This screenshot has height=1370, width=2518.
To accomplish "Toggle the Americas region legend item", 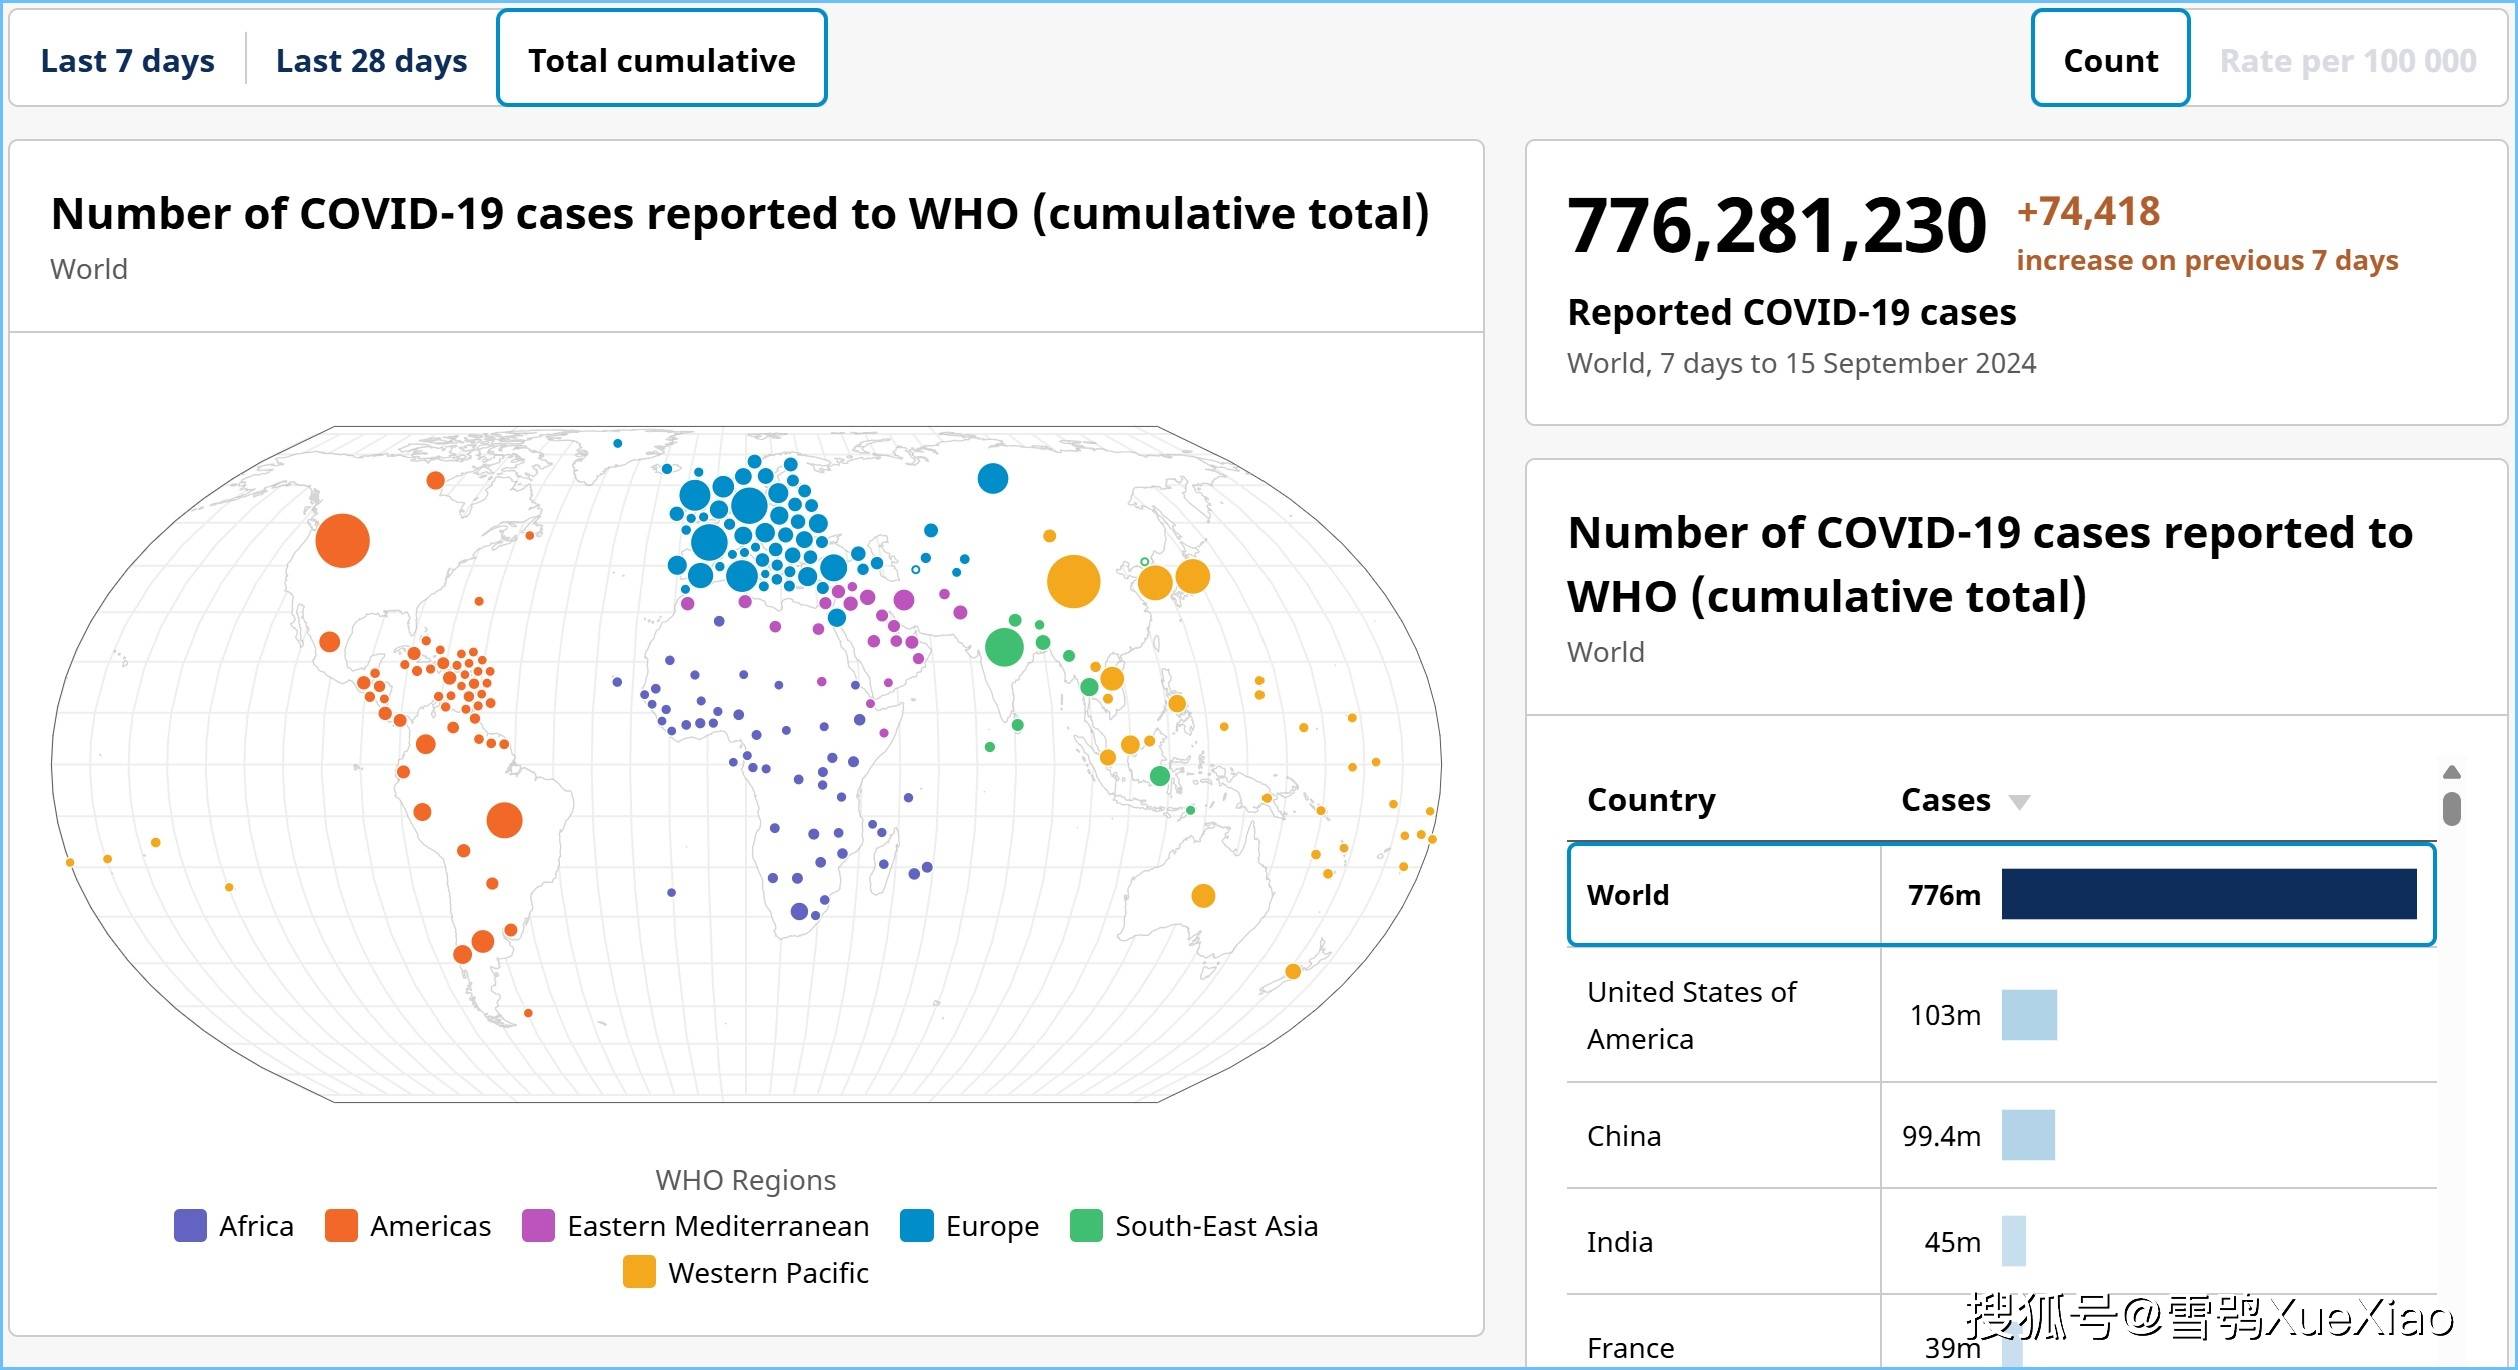I will coord(341,1226).
